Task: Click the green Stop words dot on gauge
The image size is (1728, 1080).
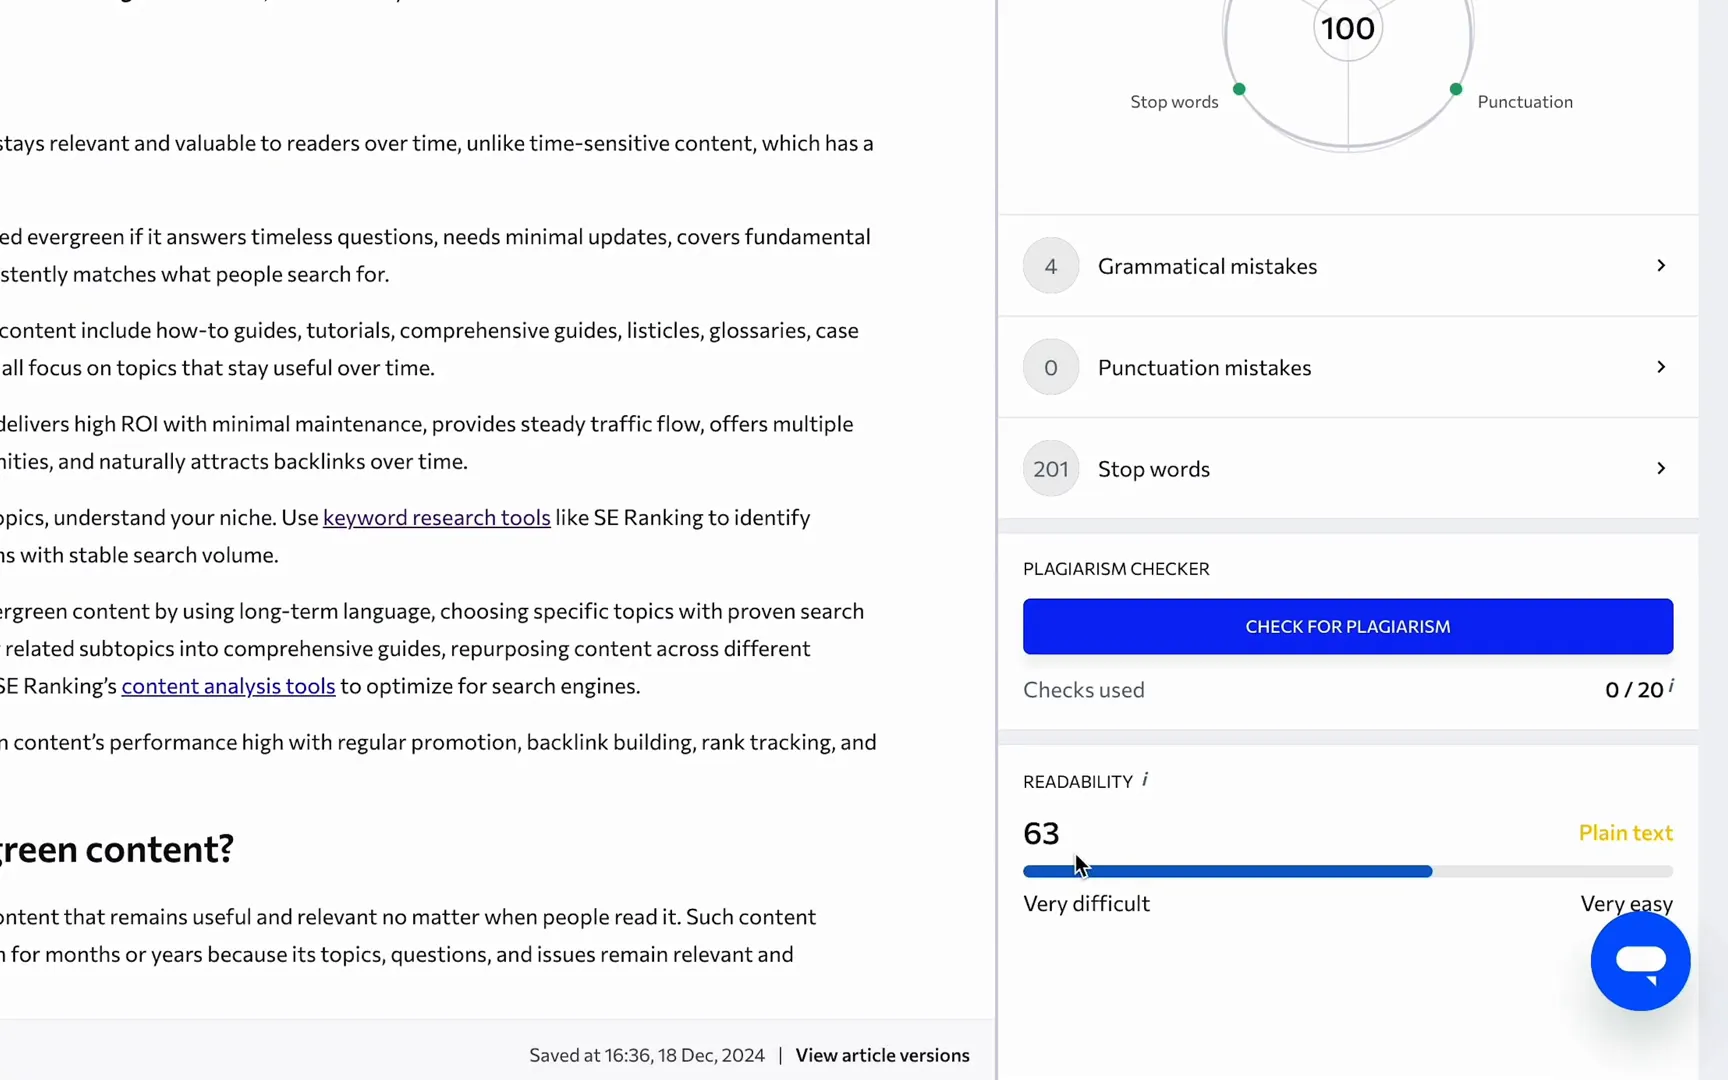Action: click(x=1238, y=89)
